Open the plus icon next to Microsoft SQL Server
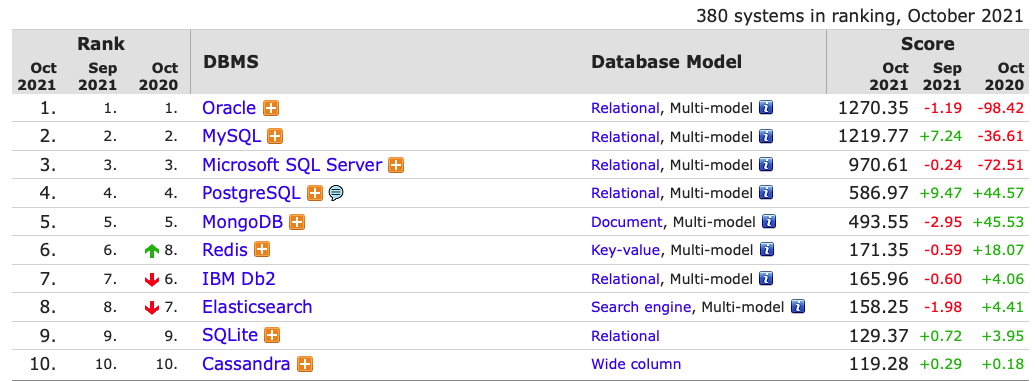The height and width of the screenshot is (381, 1035). coord(396,165)
